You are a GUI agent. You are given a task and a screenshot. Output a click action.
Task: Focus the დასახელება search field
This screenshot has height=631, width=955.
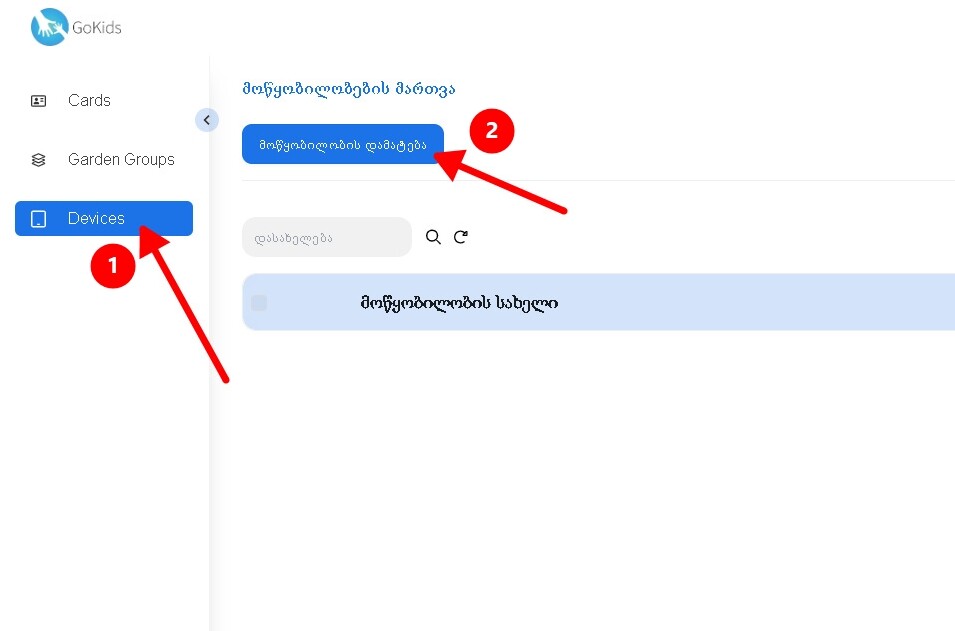(327, 238)
